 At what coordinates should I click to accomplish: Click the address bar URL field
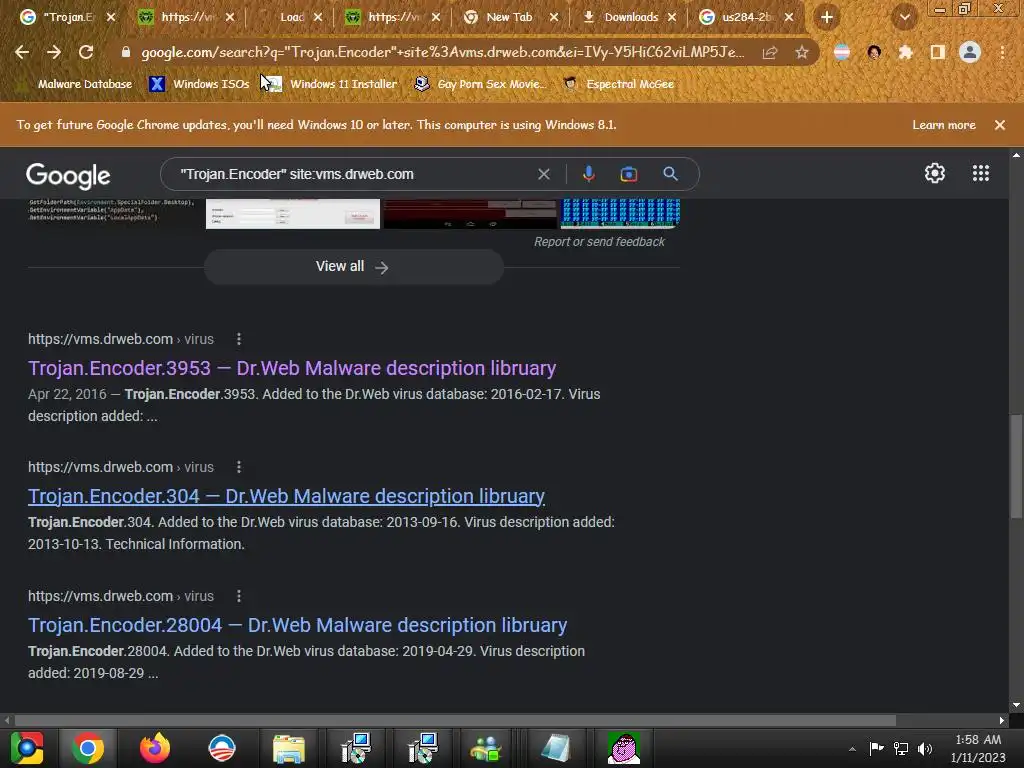pos(443,52)
